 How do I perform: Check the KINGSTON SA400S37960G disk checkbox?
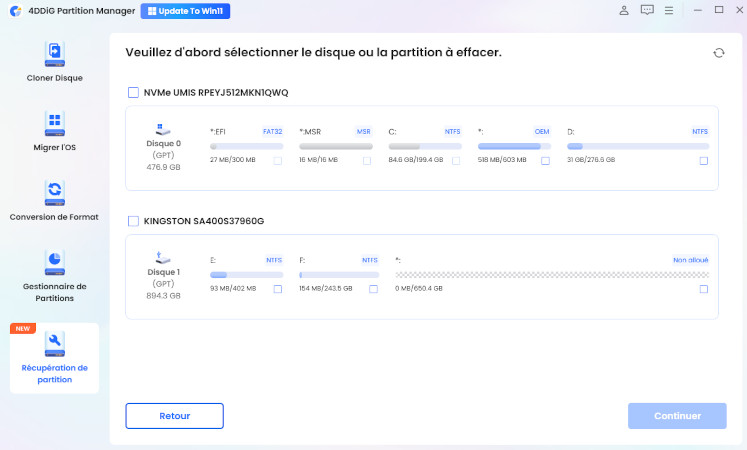pos(133,221)
